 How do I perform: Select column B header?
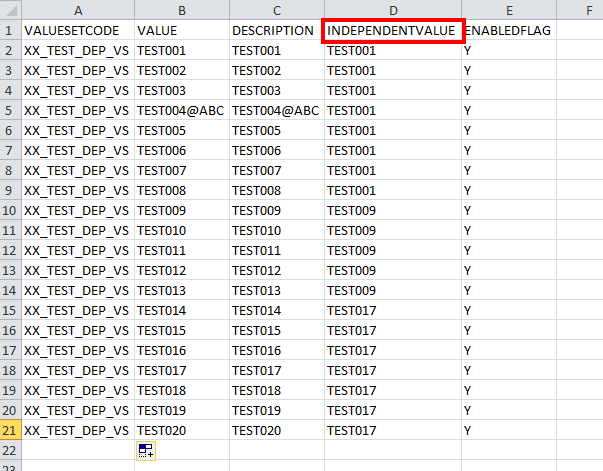click(x=182, y=10)
